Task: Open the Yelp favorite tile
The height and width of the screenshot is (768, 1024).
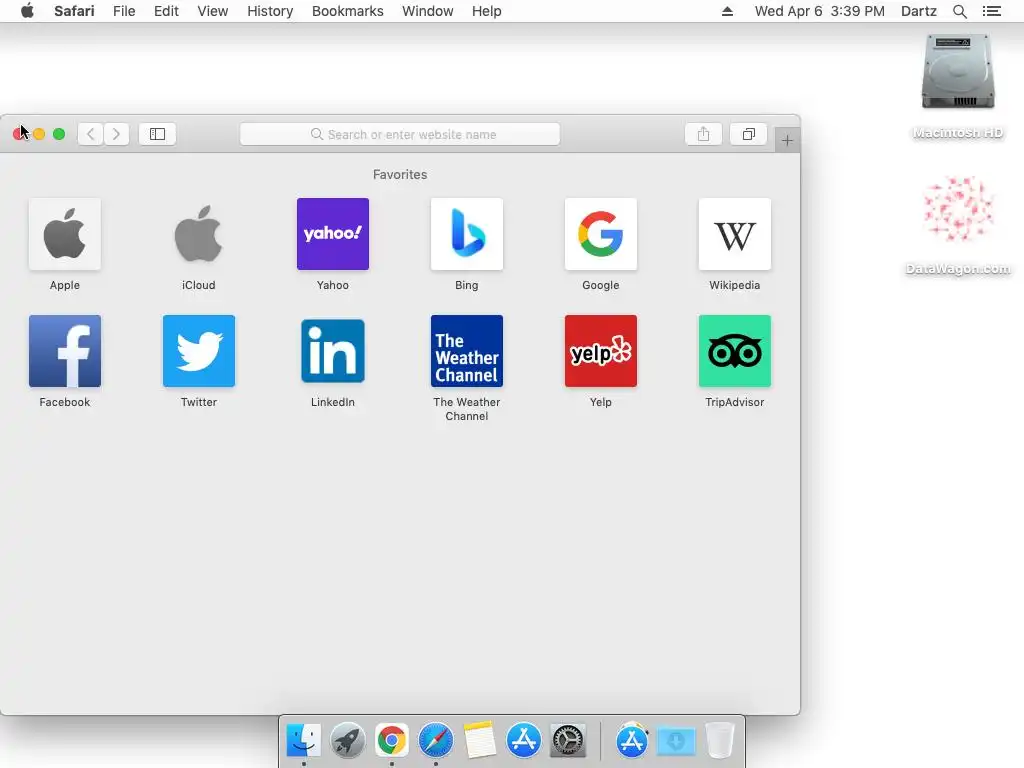Action: tap(600, 351)
